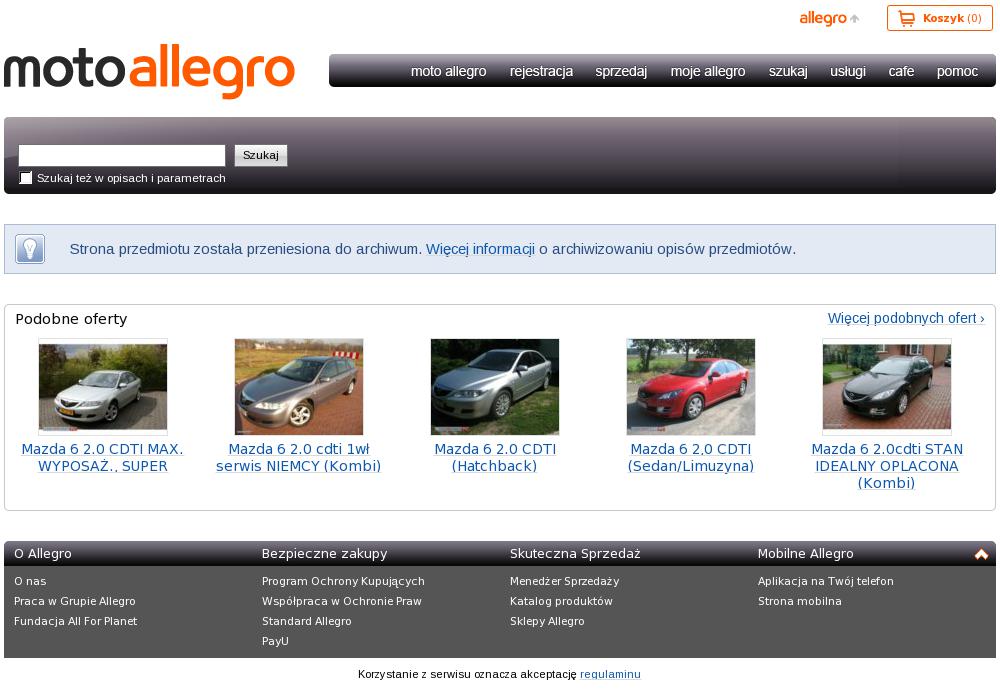Open the Koszyk shopping cart
The width and height of the screenshot is (1000, 694).
pyautogui.click(x=939, y=18)
